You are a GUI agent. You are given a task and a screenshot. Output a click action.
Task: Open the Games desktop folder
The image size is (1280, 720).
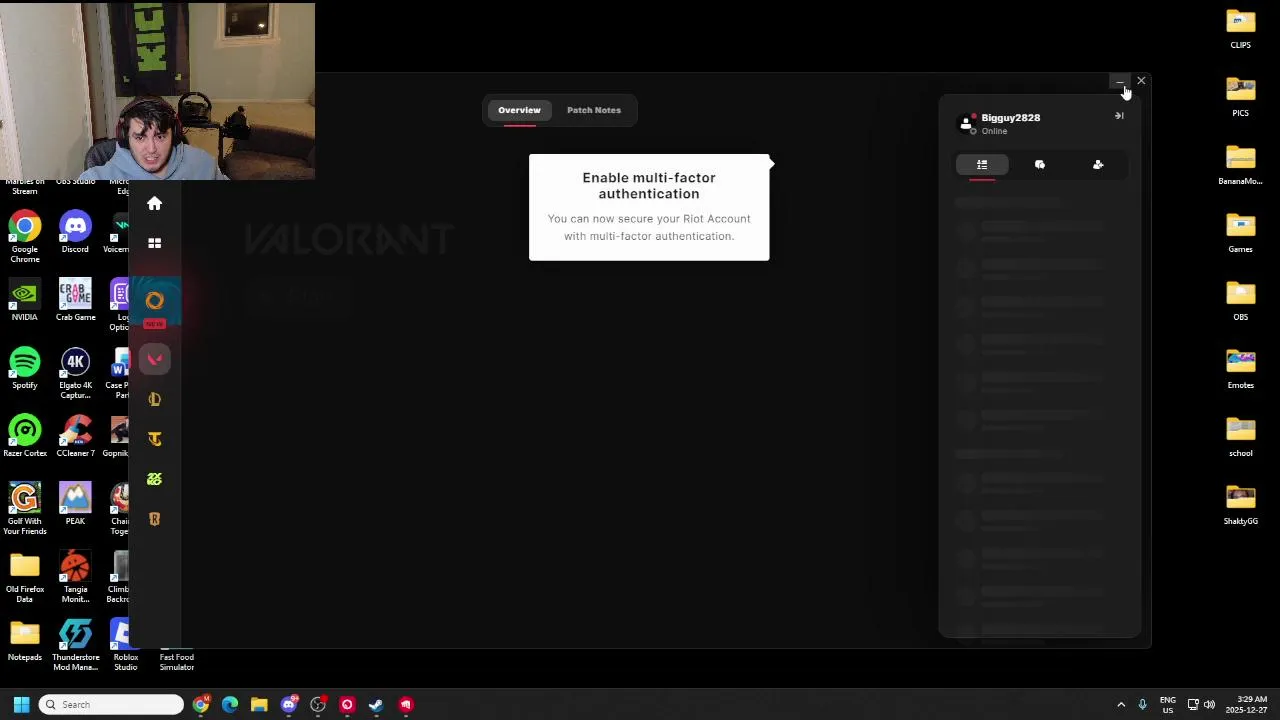[x=1240, y=232]
